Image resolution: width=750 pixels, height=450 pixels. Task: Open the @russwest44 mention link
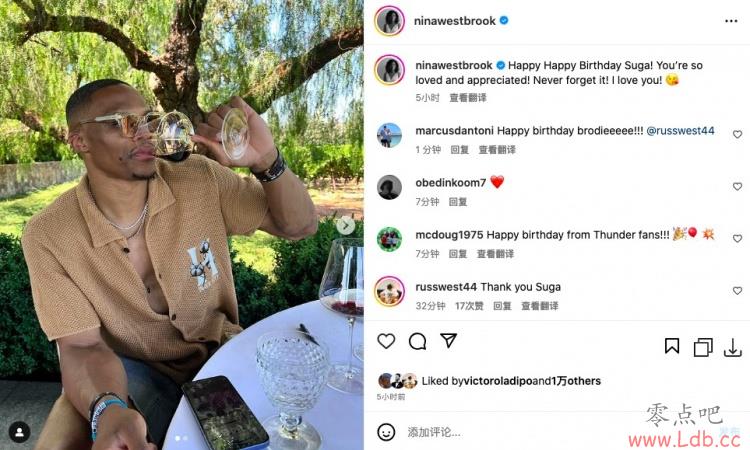point(680,131)
